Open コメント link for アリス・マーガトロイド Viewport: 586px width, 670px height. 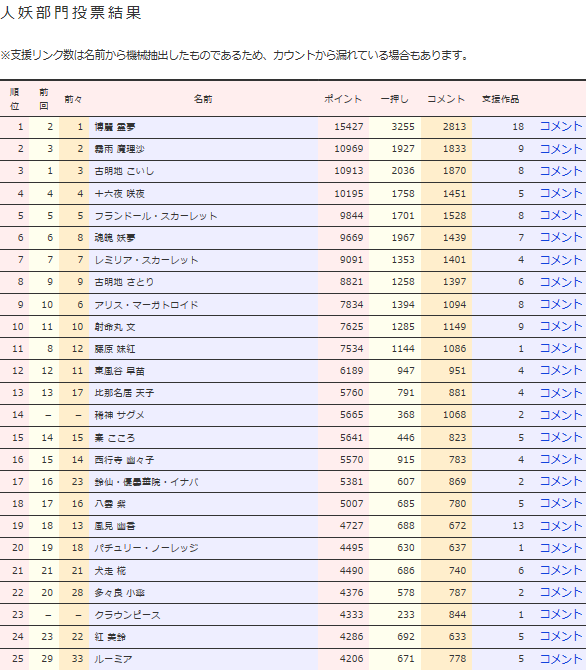tap(561, 304)
